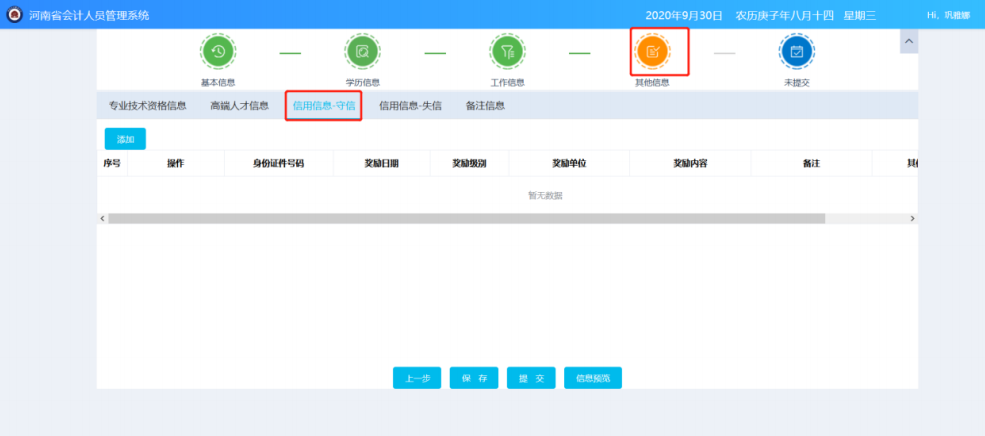The image size is (985, 436).
Task: Select the 信用信息-守信 tab
Action: [x=324, y=106]
